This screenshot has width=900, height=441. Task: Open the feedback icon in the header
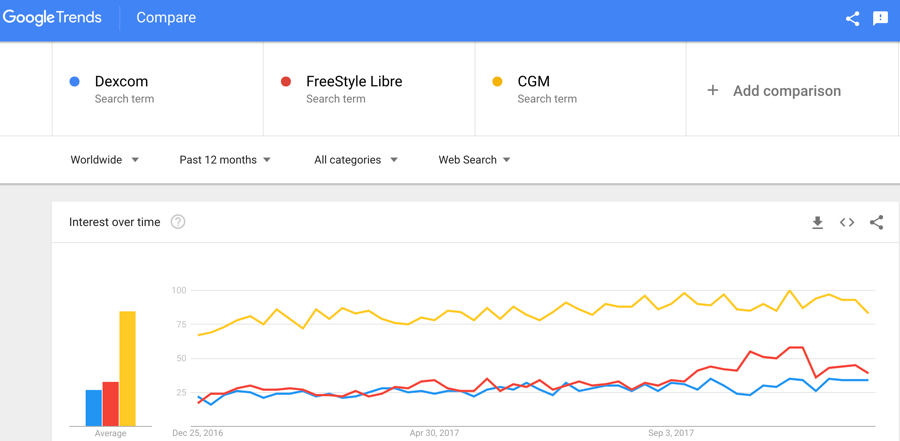(x=880, y=18)
